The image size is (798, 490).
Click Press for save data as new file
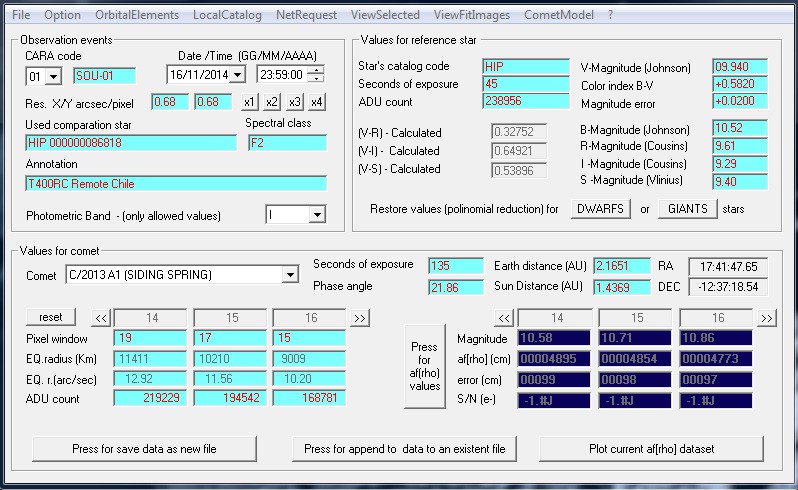point(144,449)
